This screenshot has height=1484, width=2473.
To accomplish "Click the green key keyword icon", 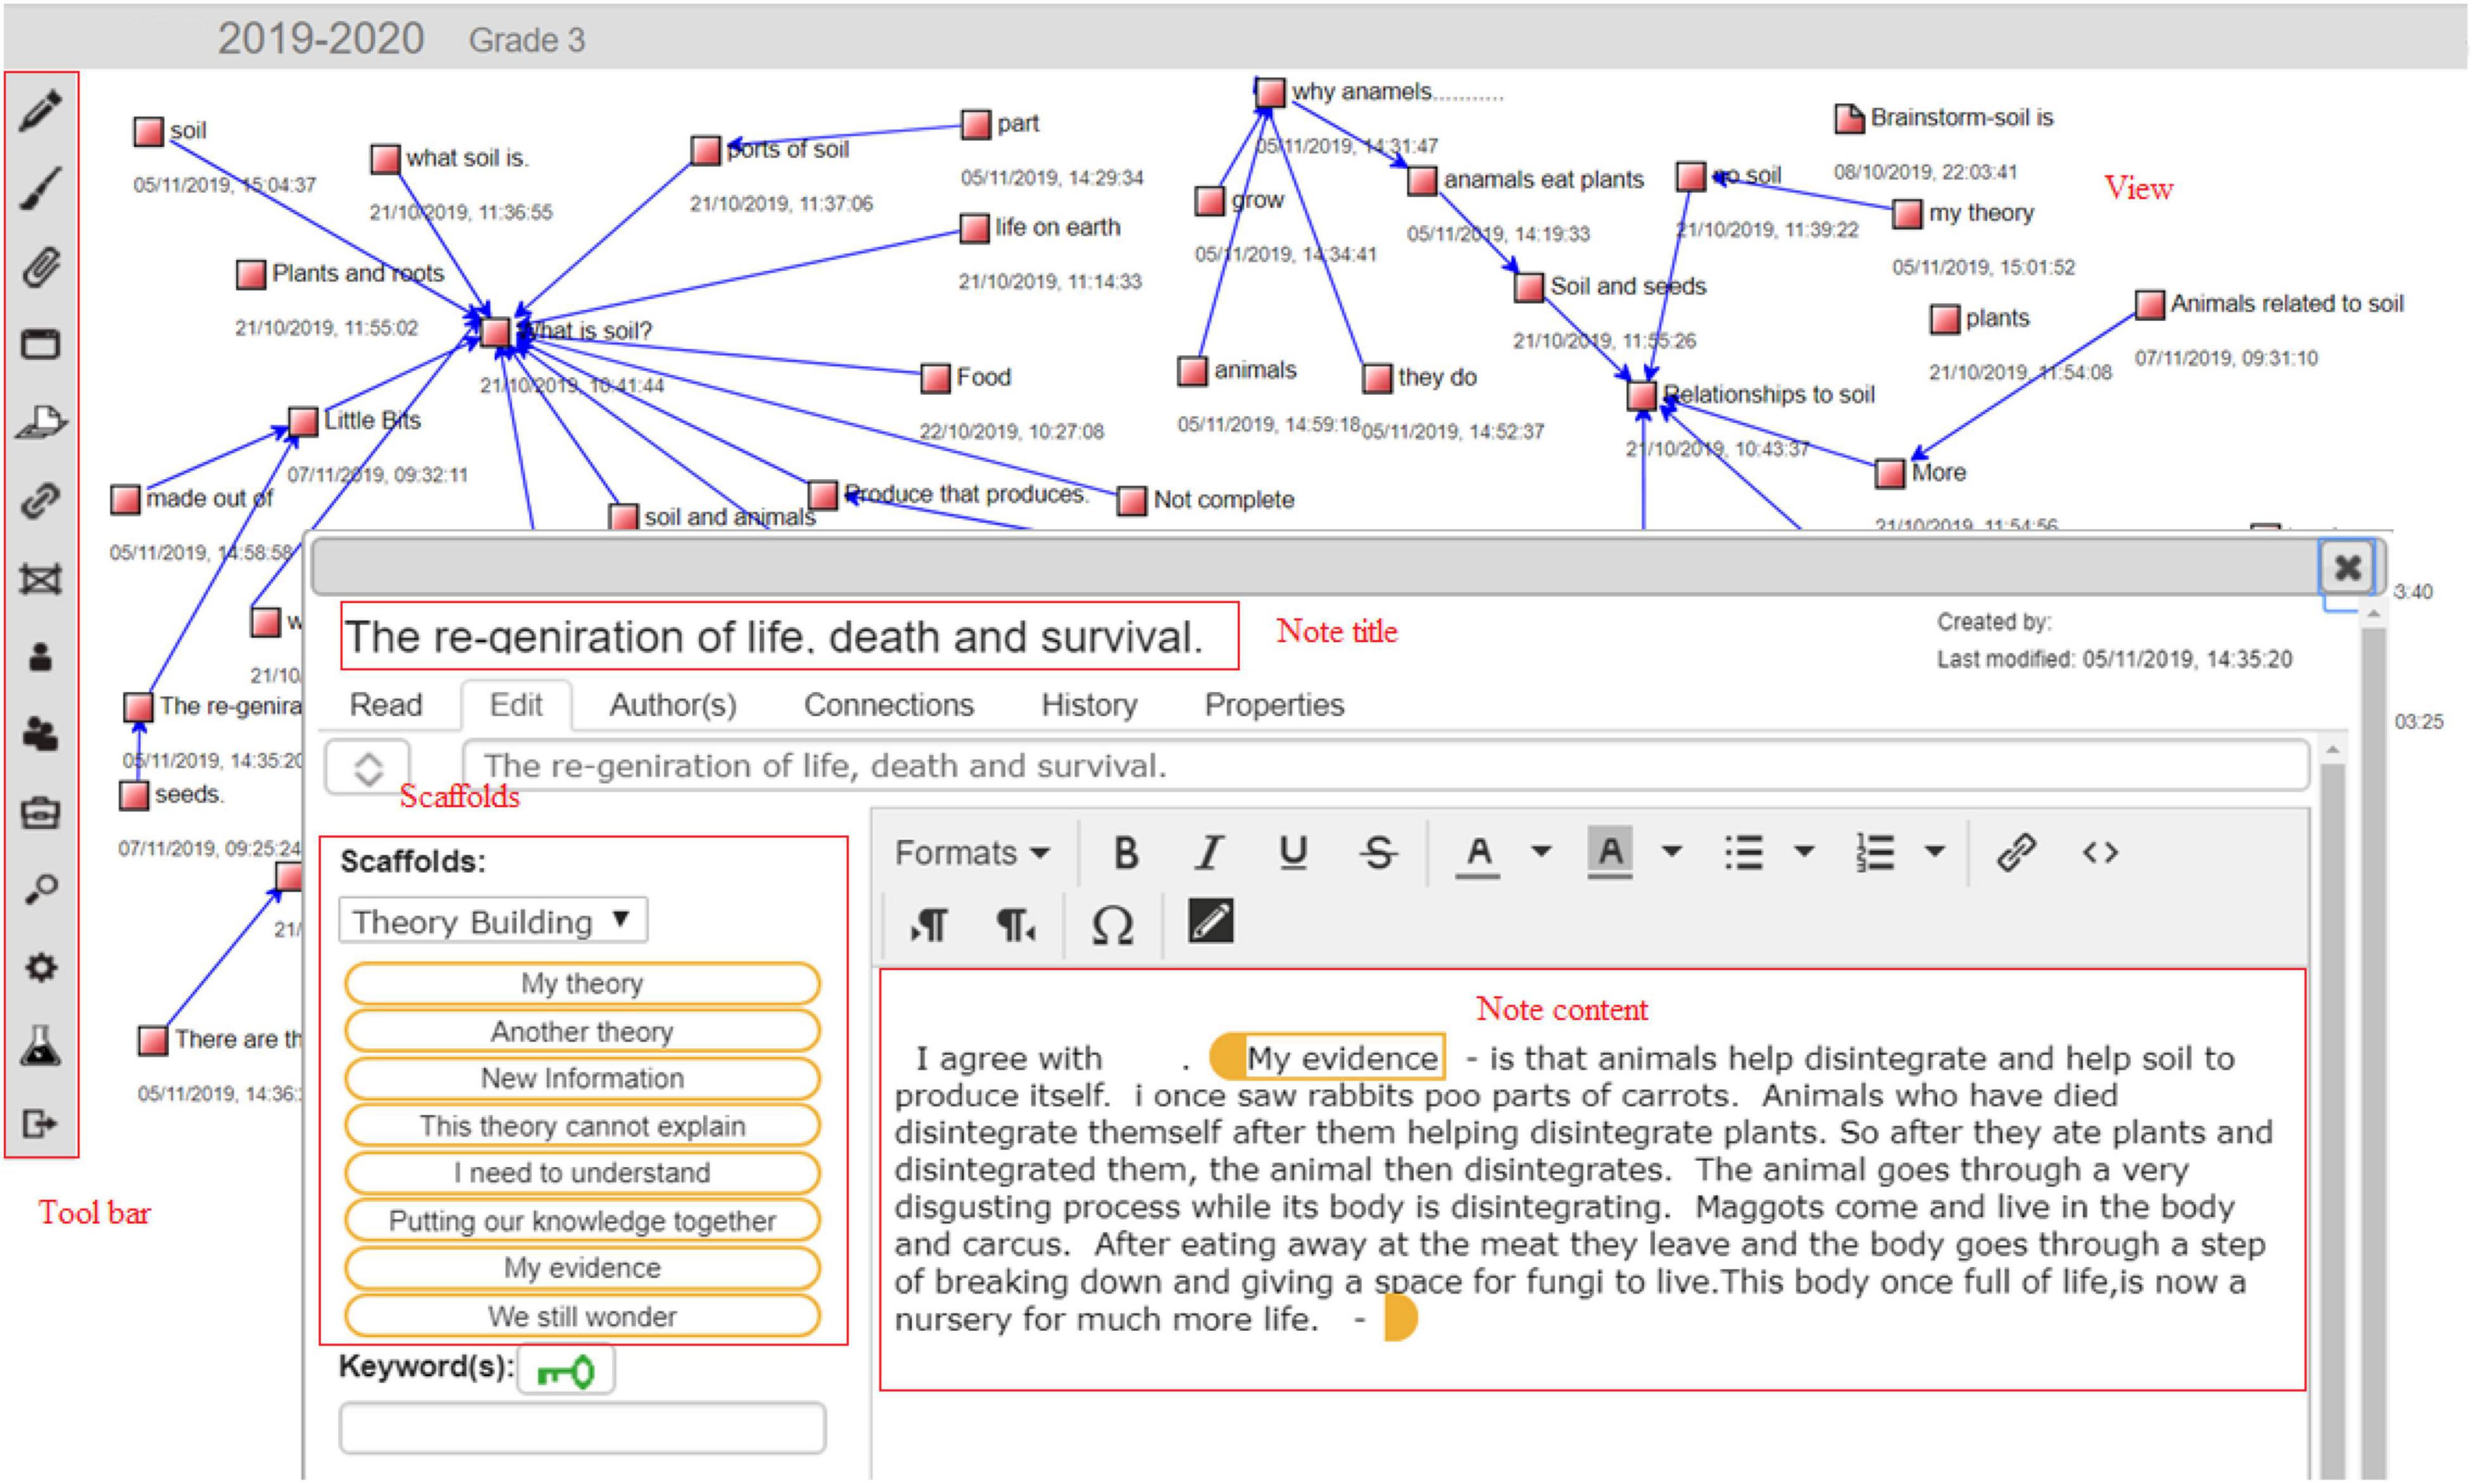I will tap(566, 1371).
